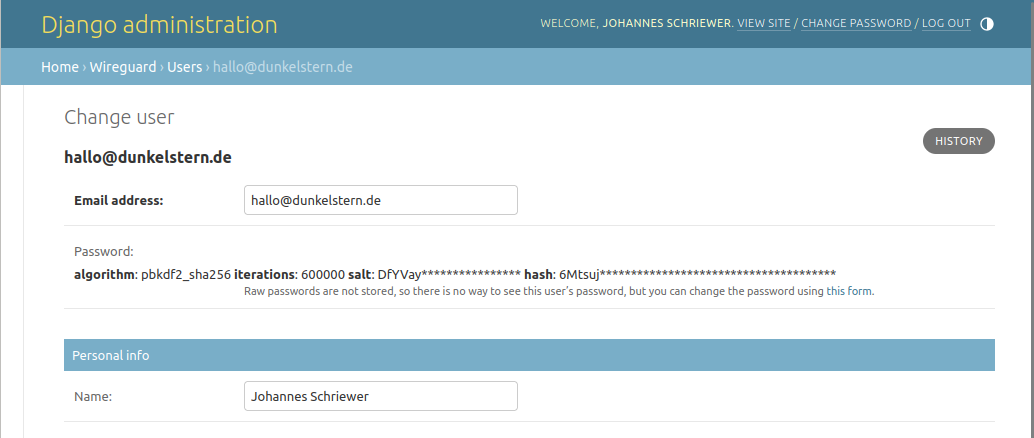Select the Personal info section header

coord(529,355)
